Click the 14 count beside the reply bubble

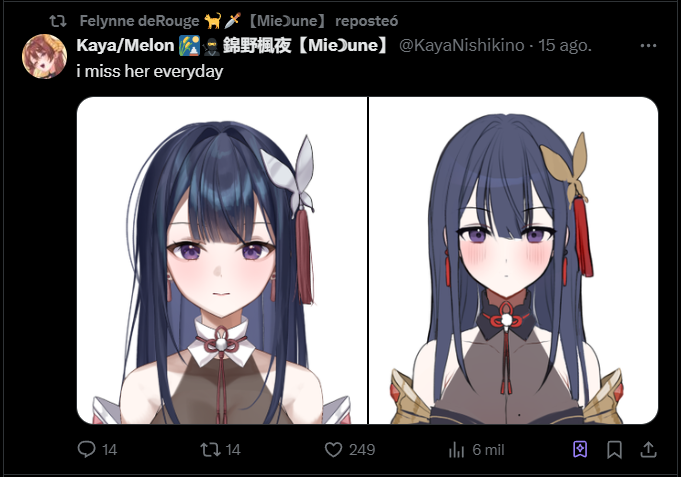click(x=109, y=450)
